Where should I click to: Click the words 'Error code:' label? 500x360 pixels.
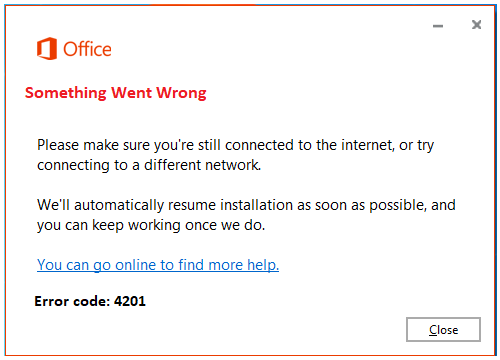click(72, 301)
